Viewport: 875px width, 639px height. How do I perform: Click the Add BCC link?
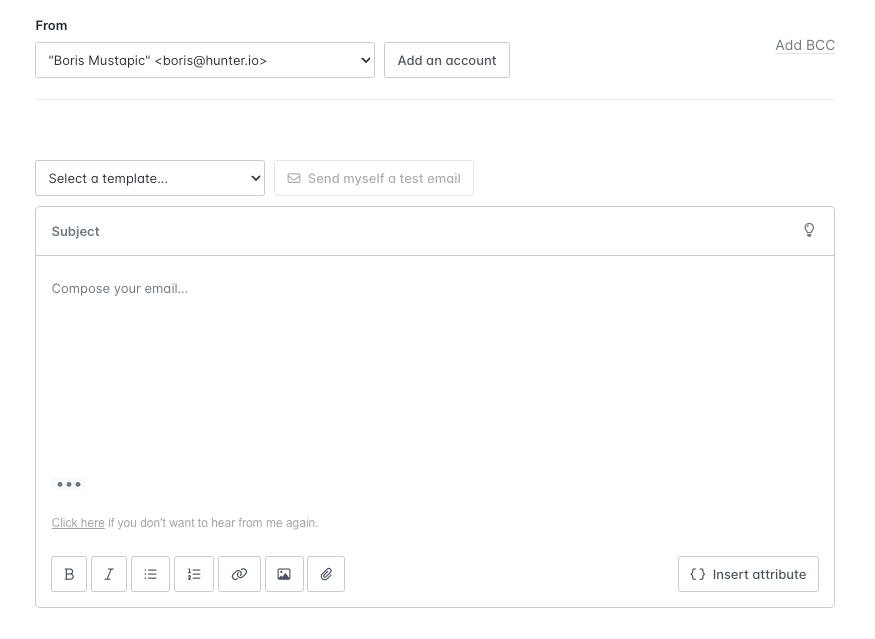tap(805, 45)
